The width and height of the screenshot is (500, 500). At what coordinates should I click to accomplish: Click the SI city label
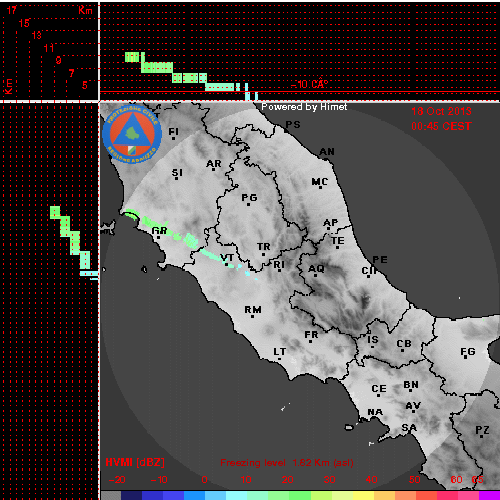point(177,173)
